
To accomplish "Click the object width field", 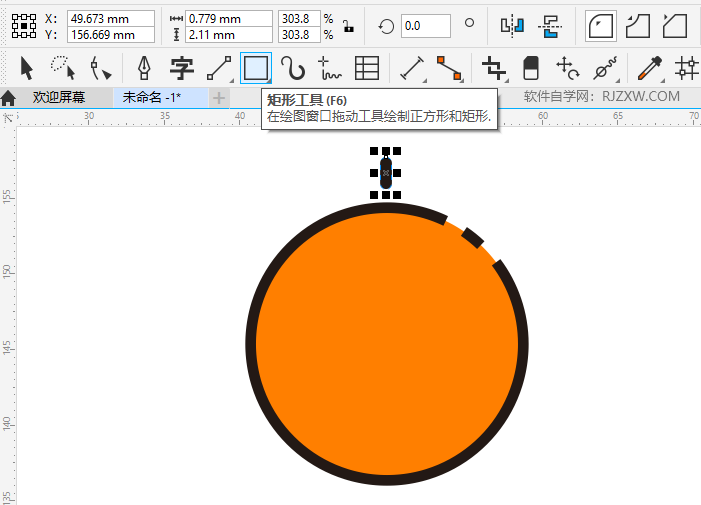I will [228, 19].
